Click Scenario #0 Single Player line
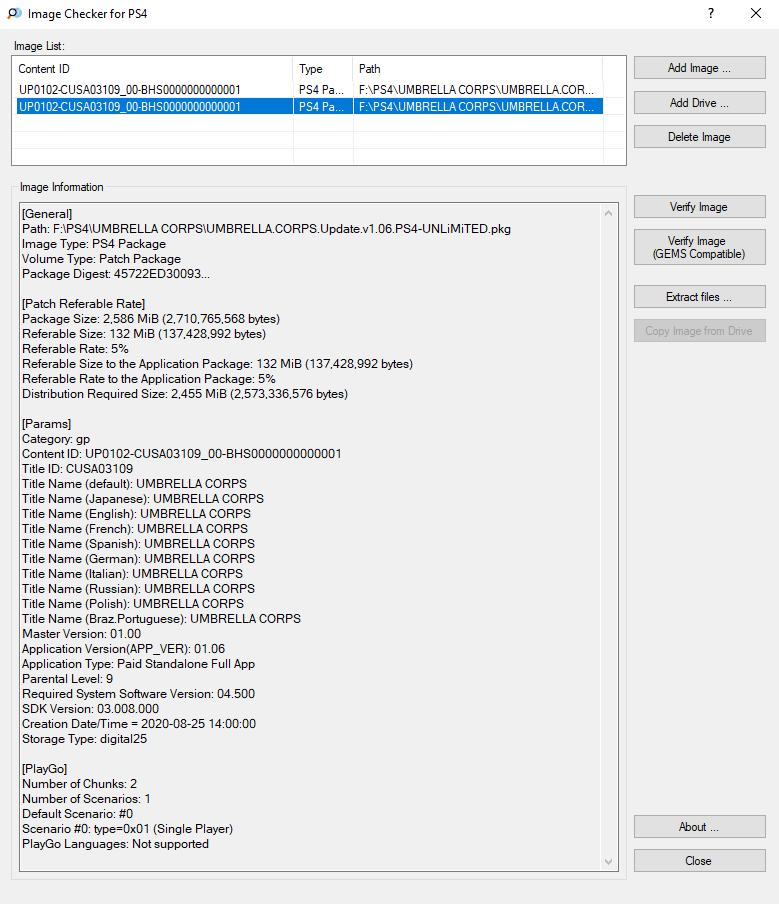The width and height of the screenshot is (779, 904). pyautogui.click(x=127, y=828)
